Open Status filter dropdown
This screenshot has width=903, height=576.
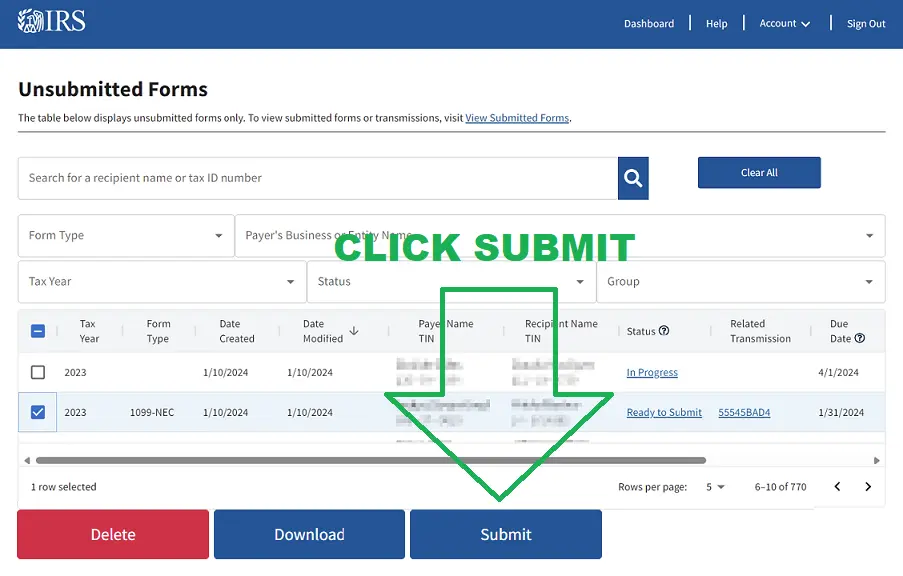coord(452,282)
